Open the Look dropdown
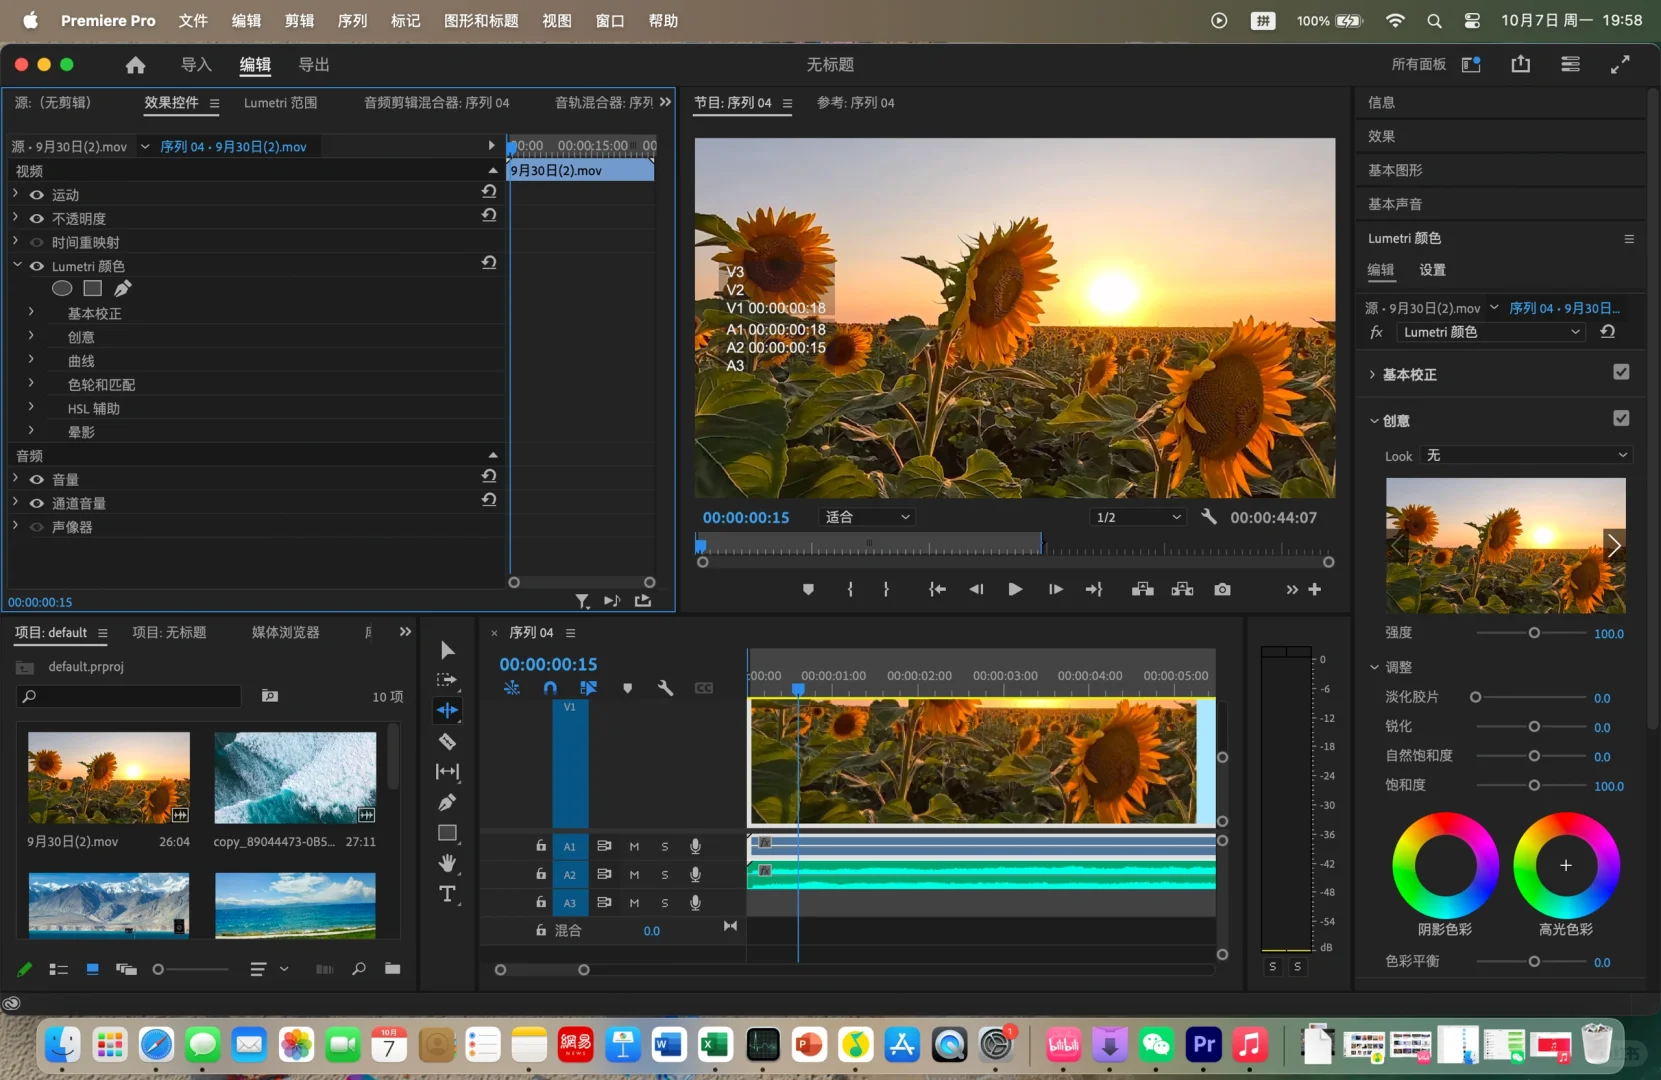Image resolution: width=1661 pixels, height=1080 pixels. (x=1526, y=456)
